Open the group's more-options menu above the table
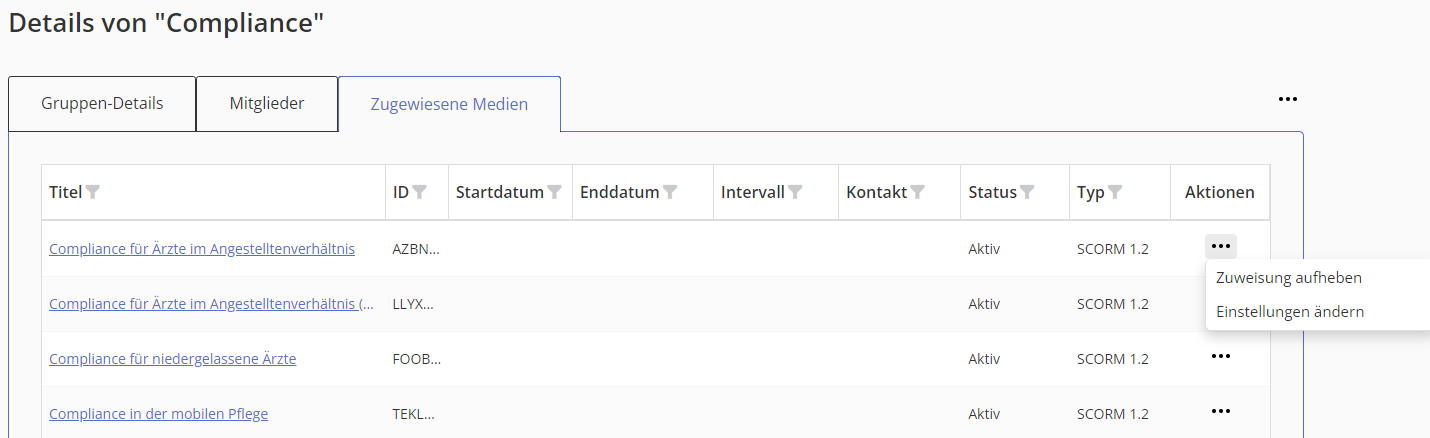 pyautogui.click(x=1288, y=100)
